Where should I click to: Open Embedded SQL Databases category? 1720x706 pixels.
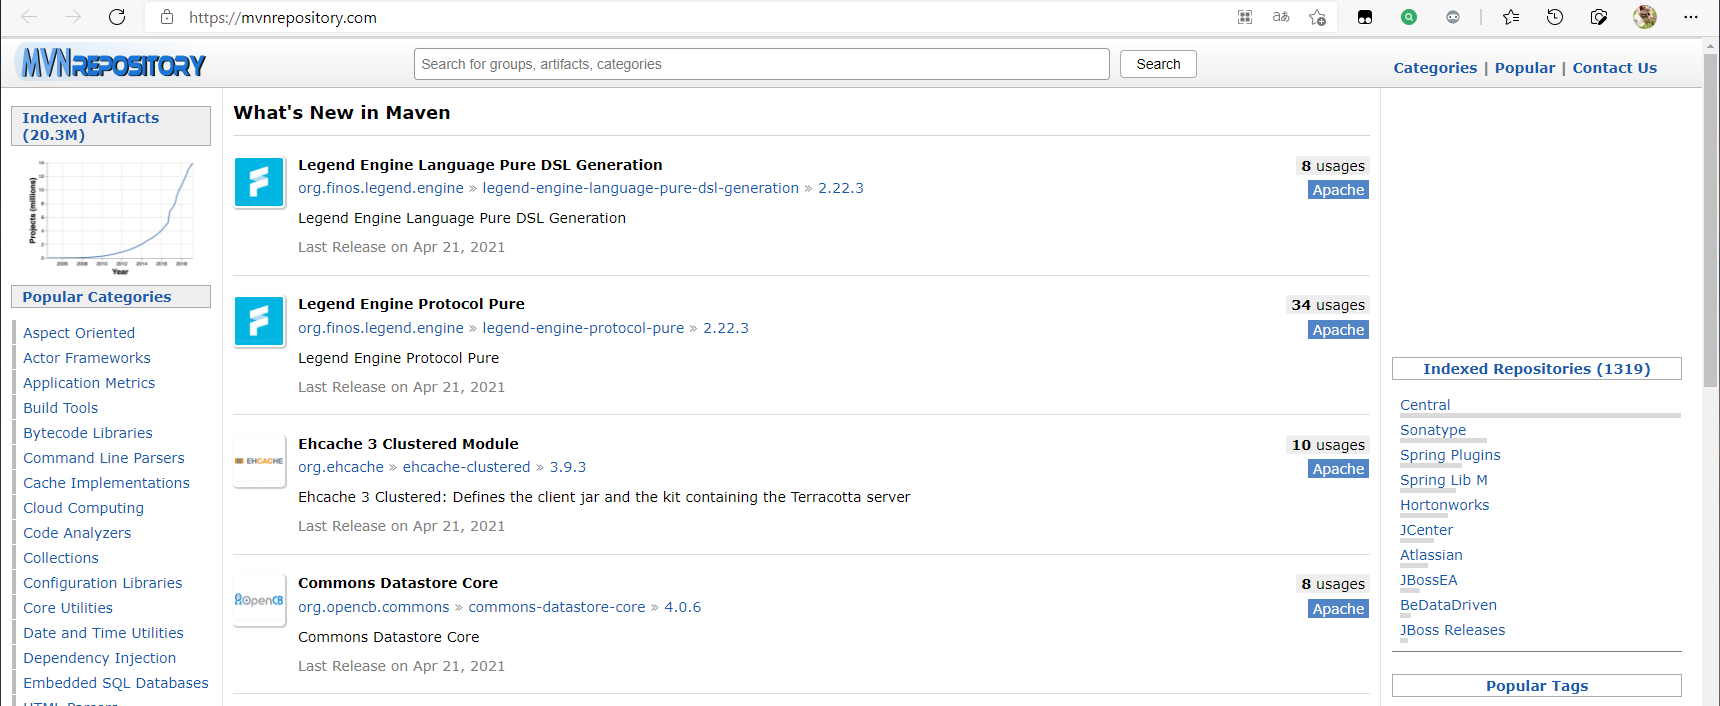tap(116, 683)
